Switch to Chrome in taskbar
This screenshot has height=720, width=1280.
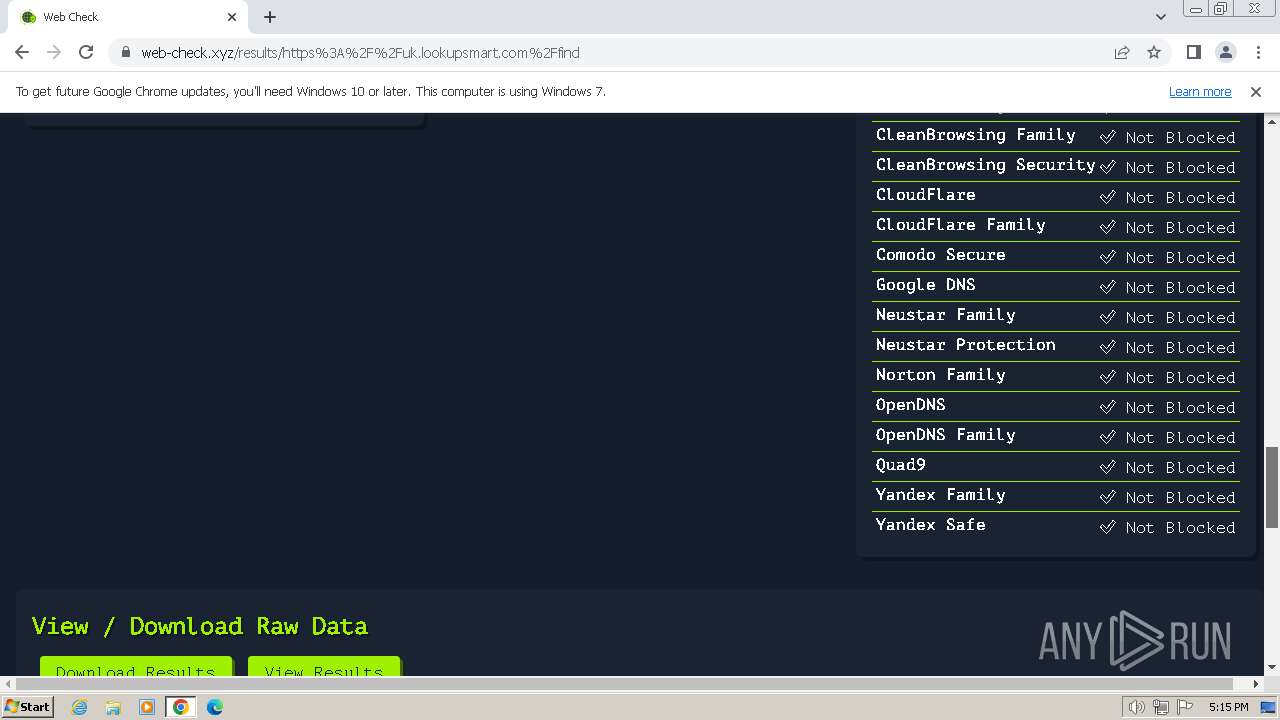point(181,707)
